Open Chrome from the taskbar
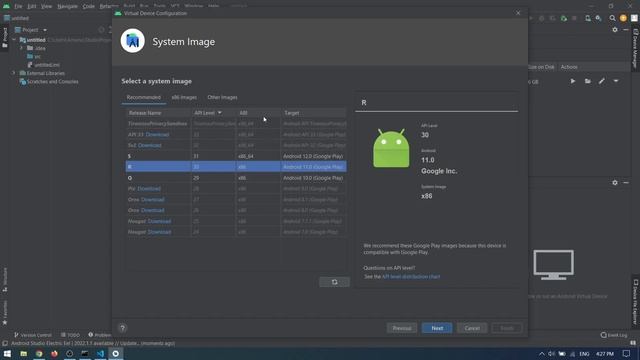This screenshot has height=360, width=640. [39, 353]
